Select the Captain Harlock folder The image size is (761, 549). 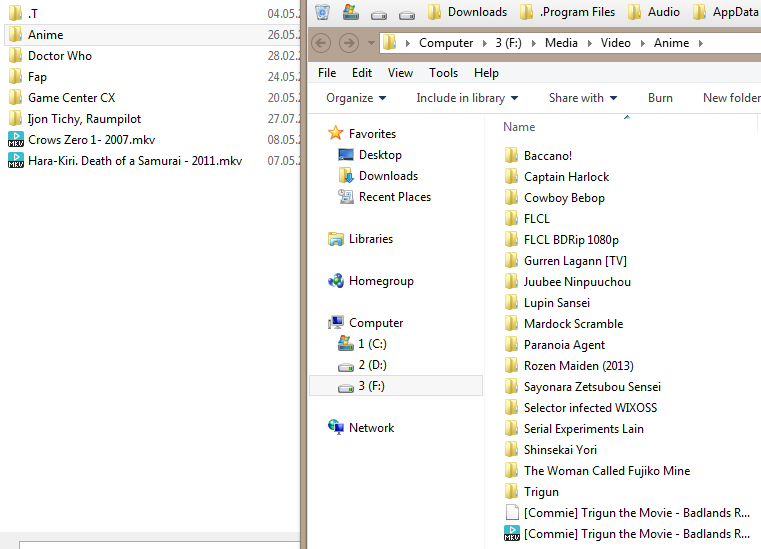click(x=557, y=177)
